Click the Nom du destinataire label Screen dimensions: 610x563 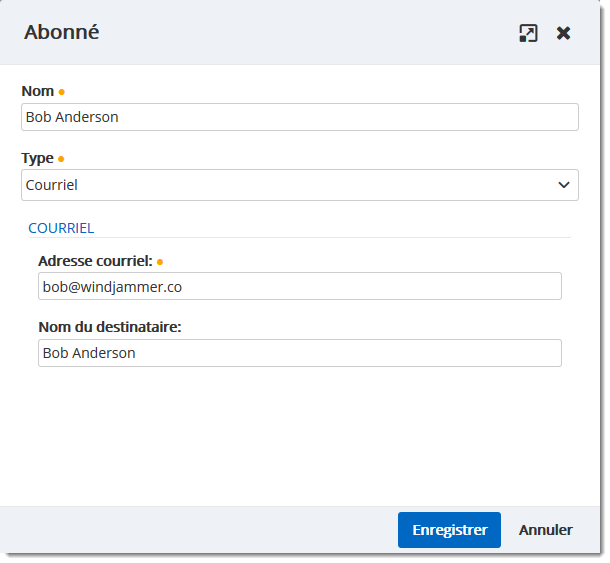click(109, 327)
